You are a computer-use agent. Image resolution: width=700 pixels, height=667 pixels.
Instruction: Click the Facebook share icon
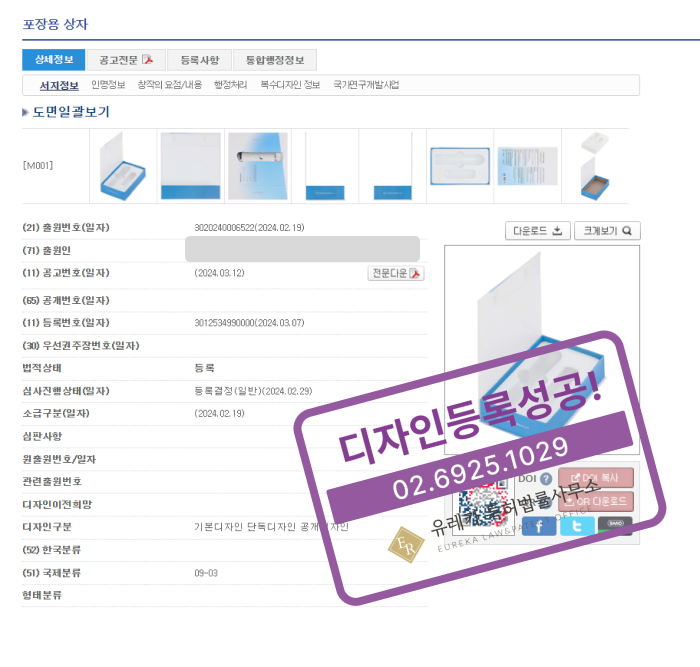(539, 526)
